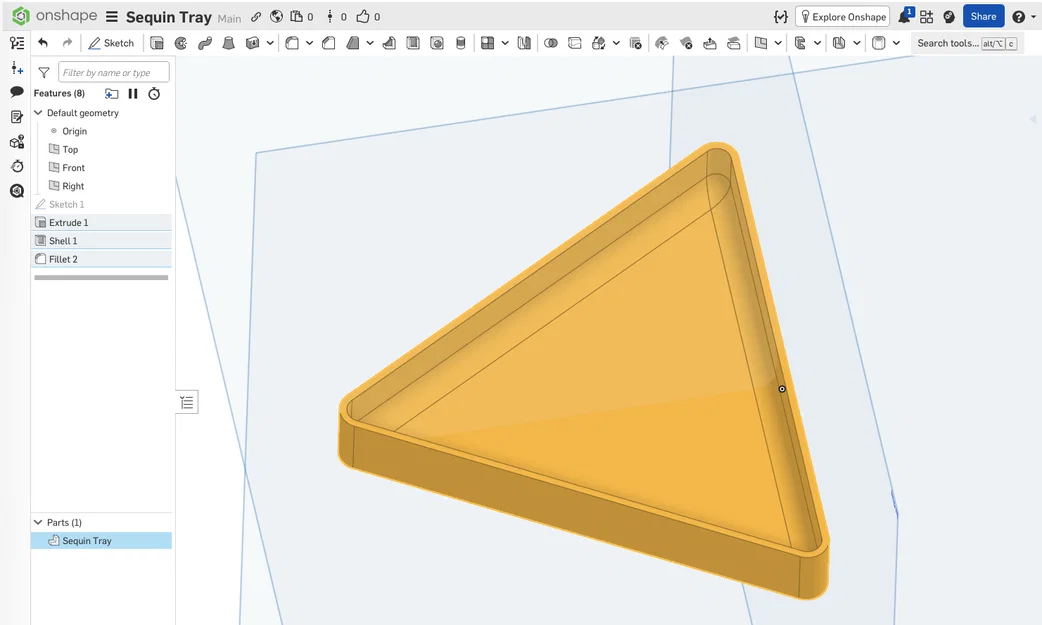Select the Loft tool
Image resolution: width=1042 pixels, height=625 pixels.
click(229, 43)
